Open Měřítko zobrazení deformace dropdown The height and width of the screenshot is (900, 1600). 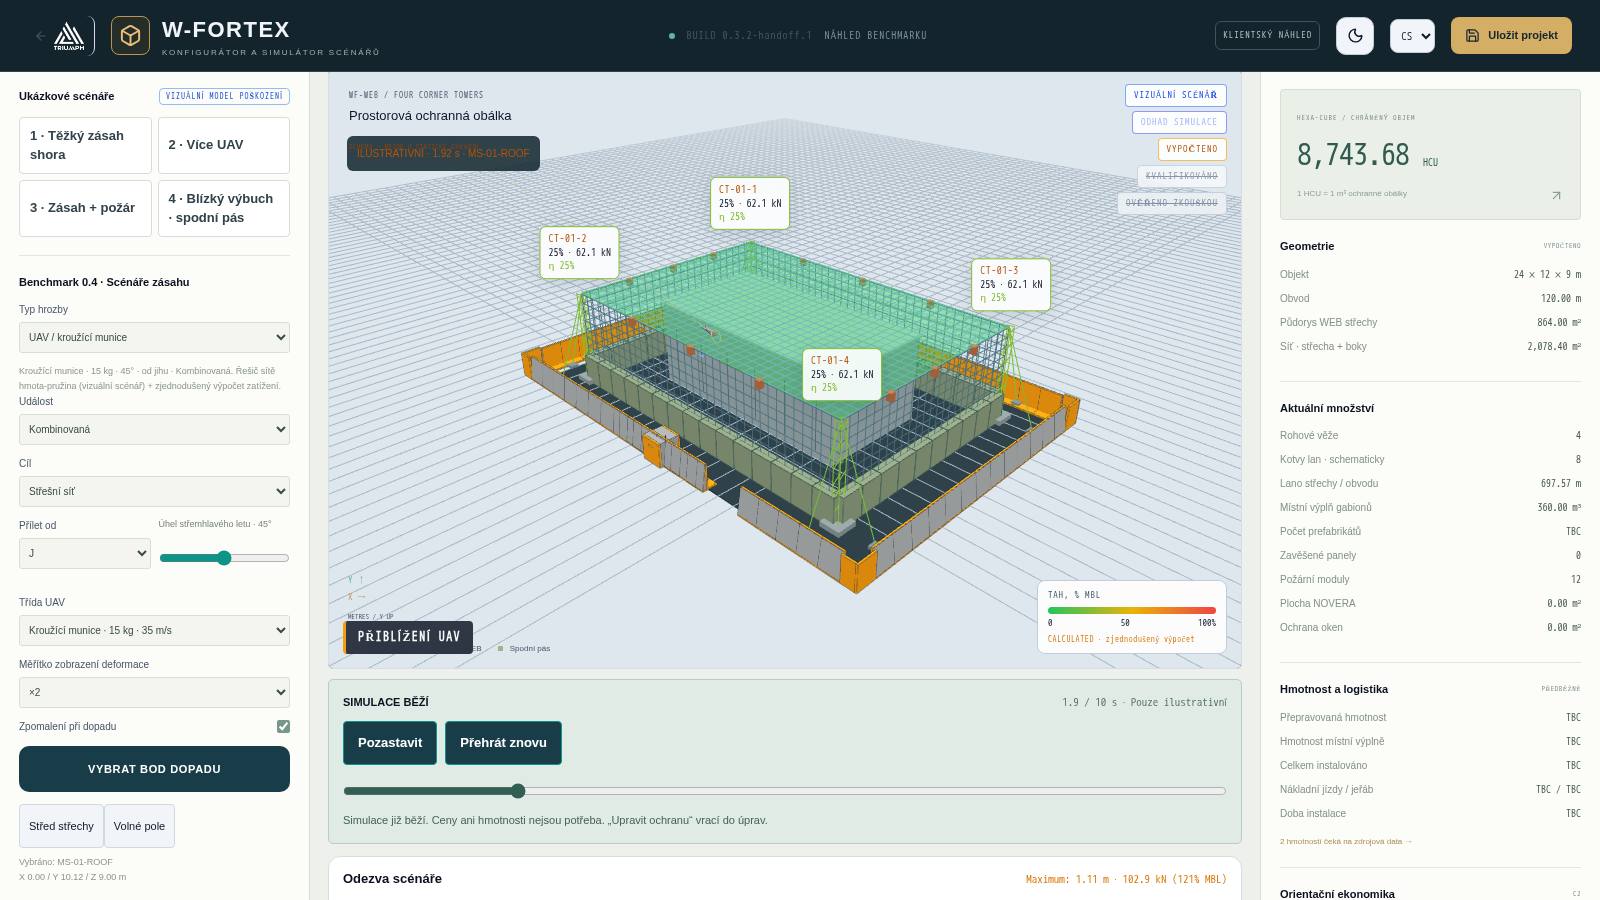[x=154, y=692]
